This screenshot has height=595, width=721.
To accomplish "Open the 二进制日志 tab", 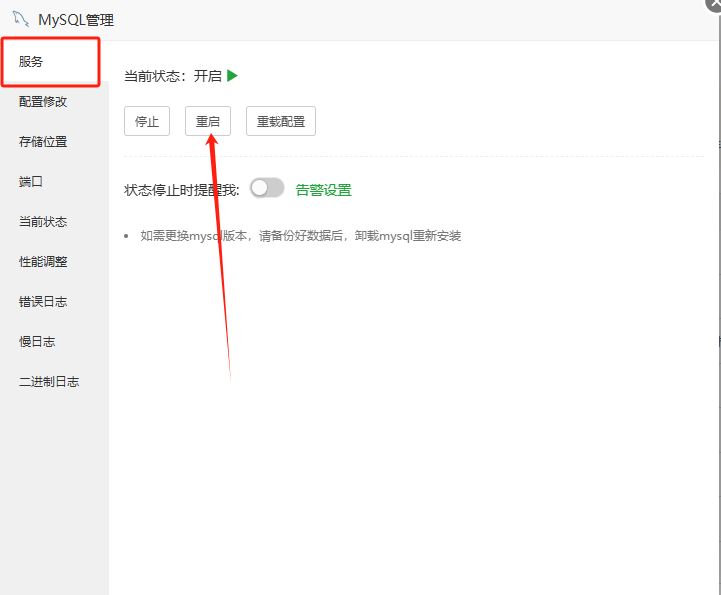I will [49, 382].
